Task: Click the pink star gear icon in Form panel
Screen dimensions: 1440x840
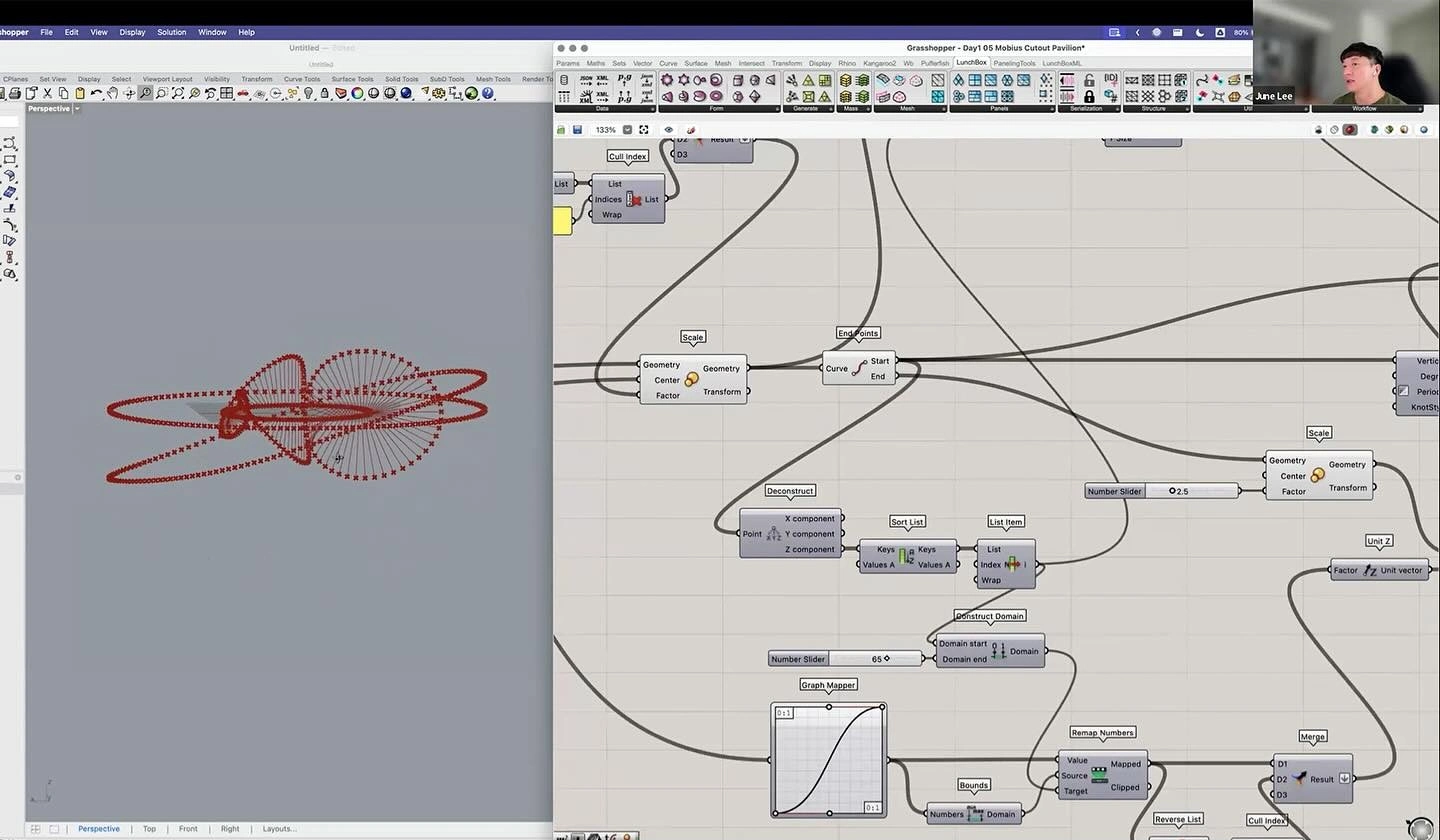Action: (x=667, y=80)
